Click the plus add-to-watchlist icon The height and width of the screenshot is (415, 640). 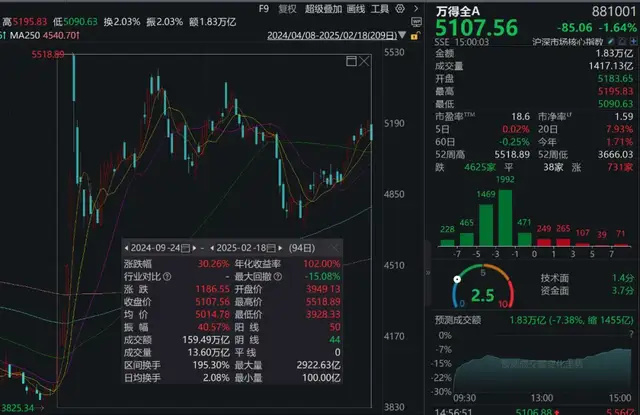[633, 41]
